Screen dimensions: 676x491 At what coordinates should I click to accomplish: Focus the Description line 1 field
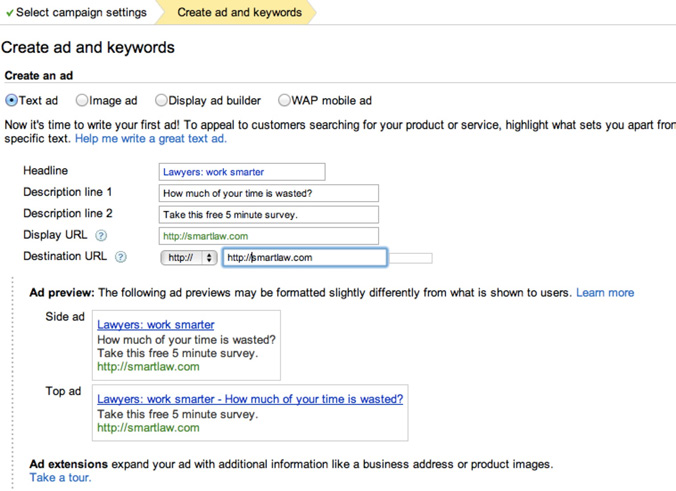pyautogui.click(x=268, y=193)
